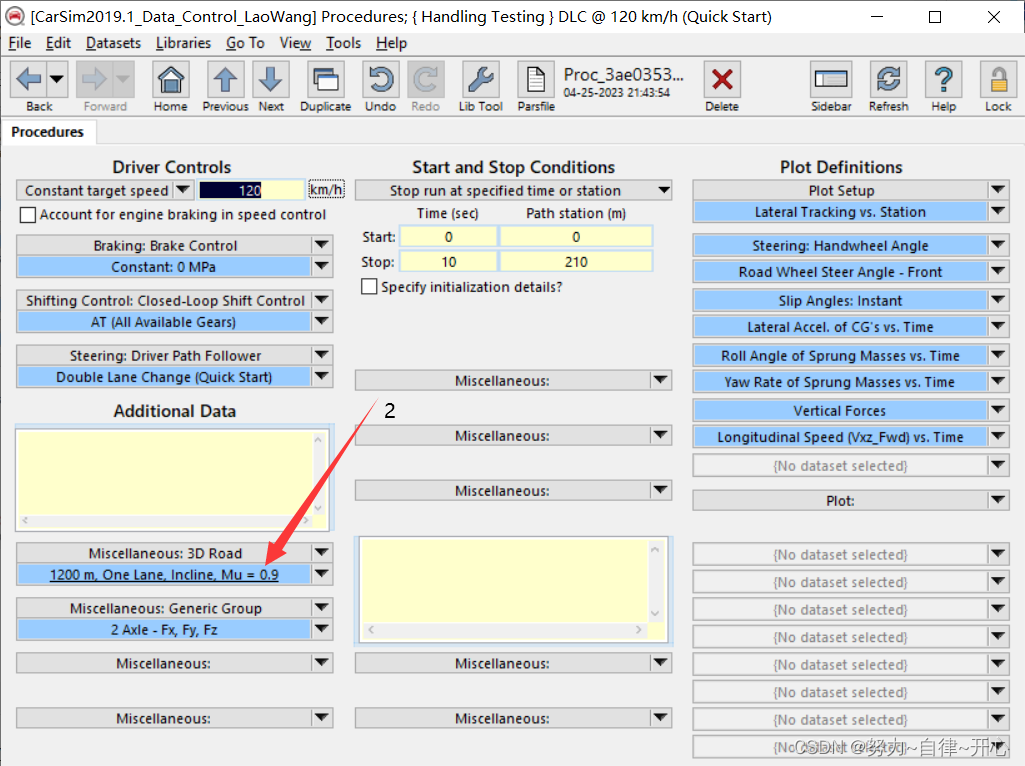Open Double Lane Change (Quick Start) dataset
Image resolution: width=1025 pixels, height=766 pixels.
(163, 376)
